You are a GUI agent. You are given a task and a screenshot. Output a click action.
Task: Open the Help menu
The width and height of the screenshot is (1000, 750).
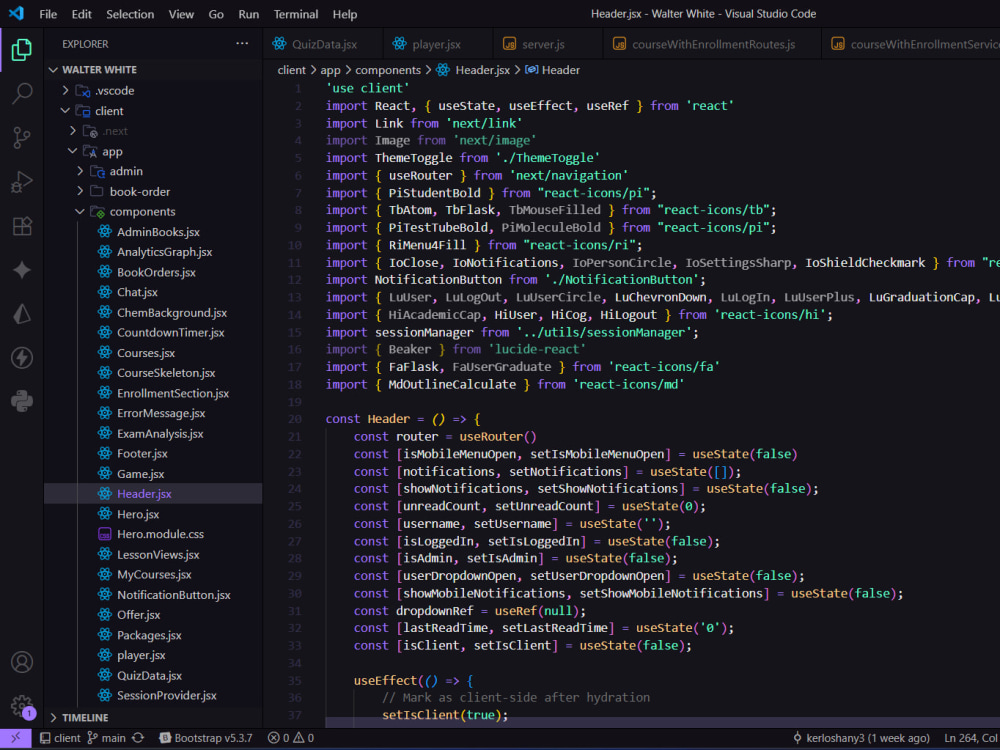pyautogui.click(x=345, y=14)
